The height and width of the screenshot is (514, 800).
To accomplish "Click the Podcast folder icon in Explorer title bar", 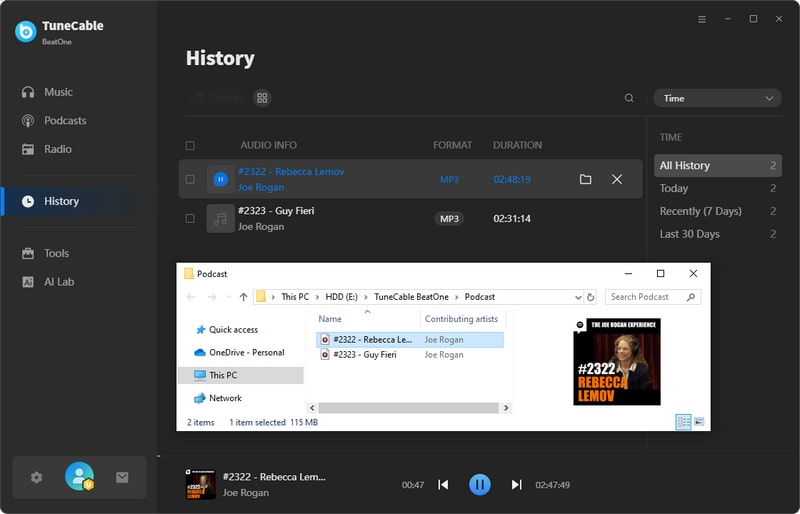I will [x=188, y=274].
